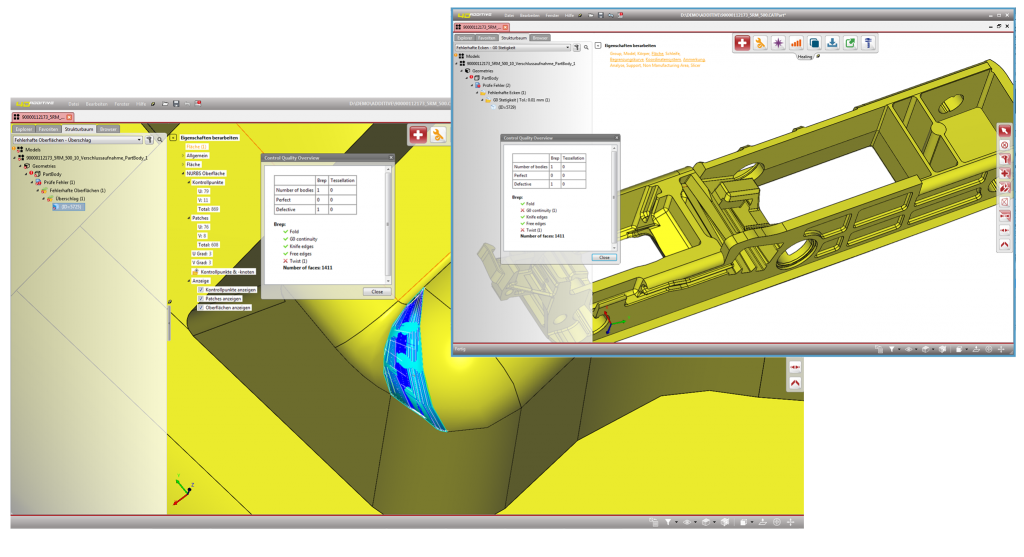Select Prüfe Fehler (2) node in right window tree
The image size is (1024, 557).
pyautogui.click(x=496, y=86)
